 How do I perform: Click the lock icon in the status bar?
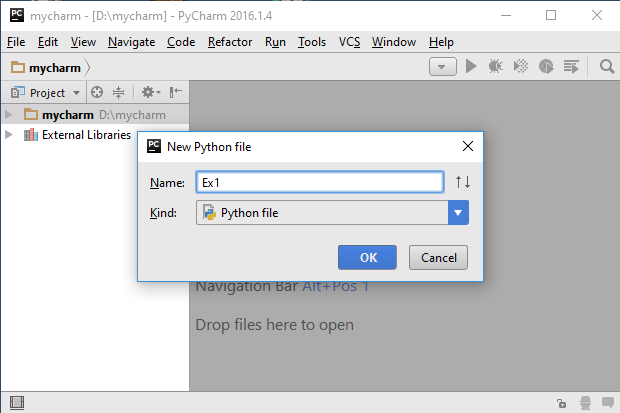pos(561,403)
